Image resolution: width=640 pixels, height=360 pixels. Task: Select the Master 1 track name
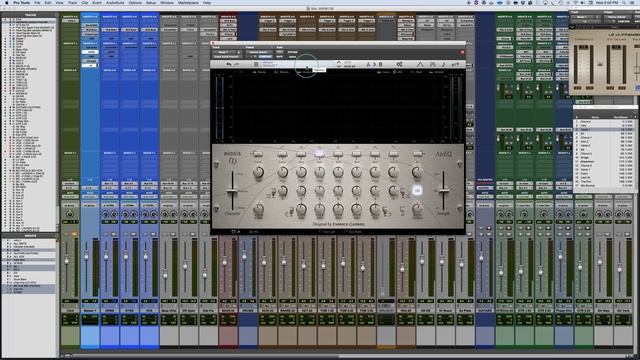pos(90,311)
